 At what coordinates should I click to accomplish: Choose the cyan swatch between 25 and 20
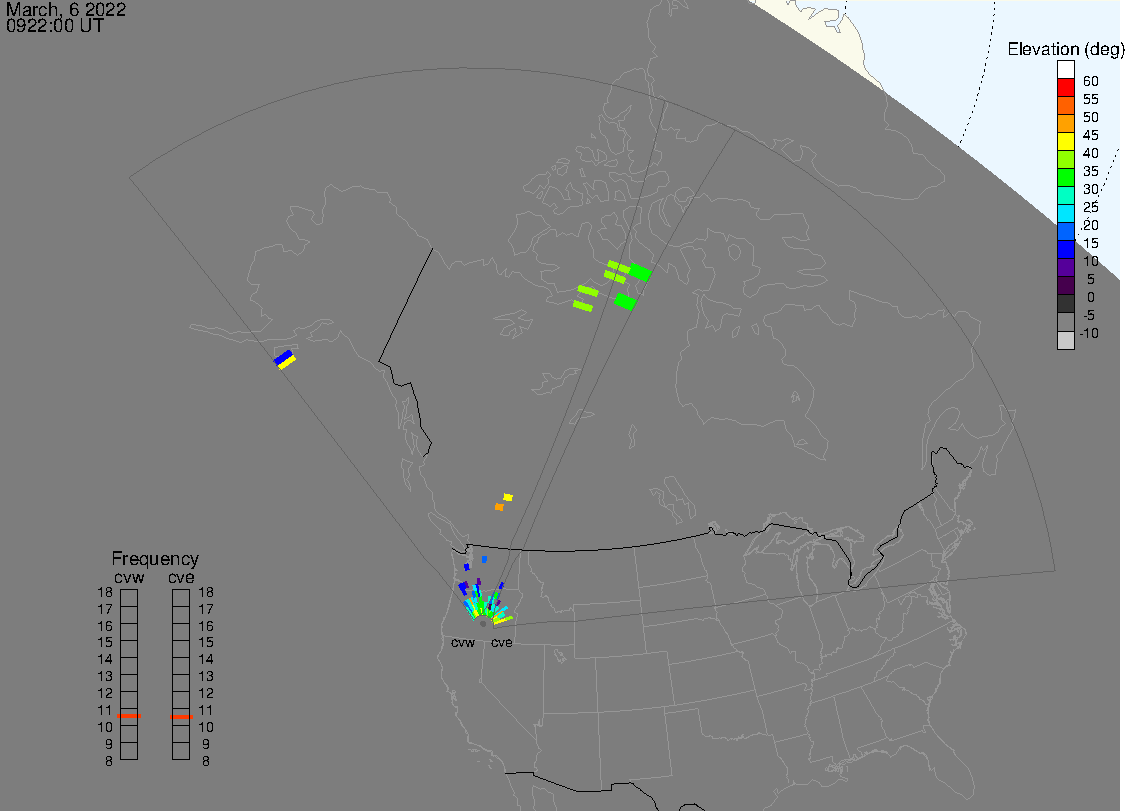(x=1065, y=213)
